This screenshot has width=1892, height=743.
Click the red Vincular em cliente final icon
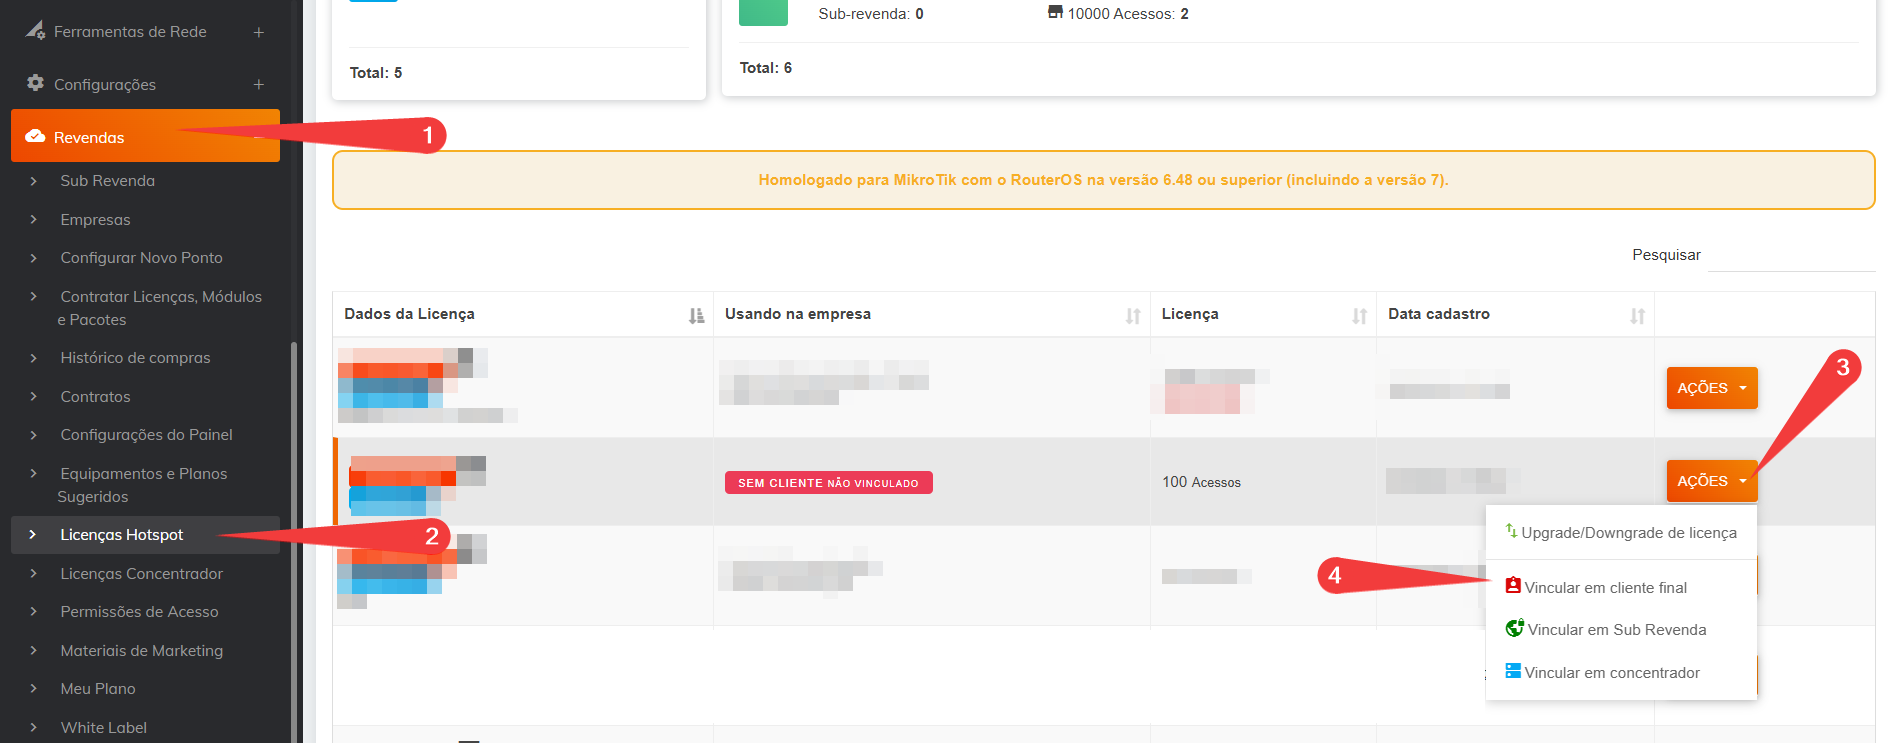click(1513, 586)
